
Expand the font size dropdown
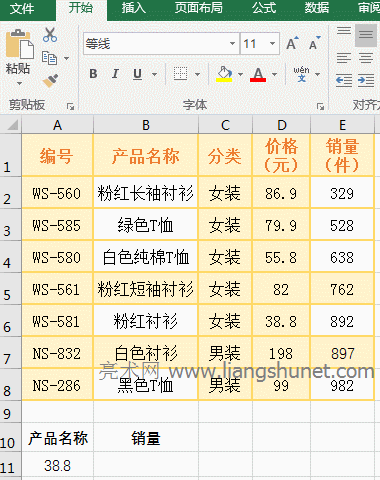click(x=273, y=44)
